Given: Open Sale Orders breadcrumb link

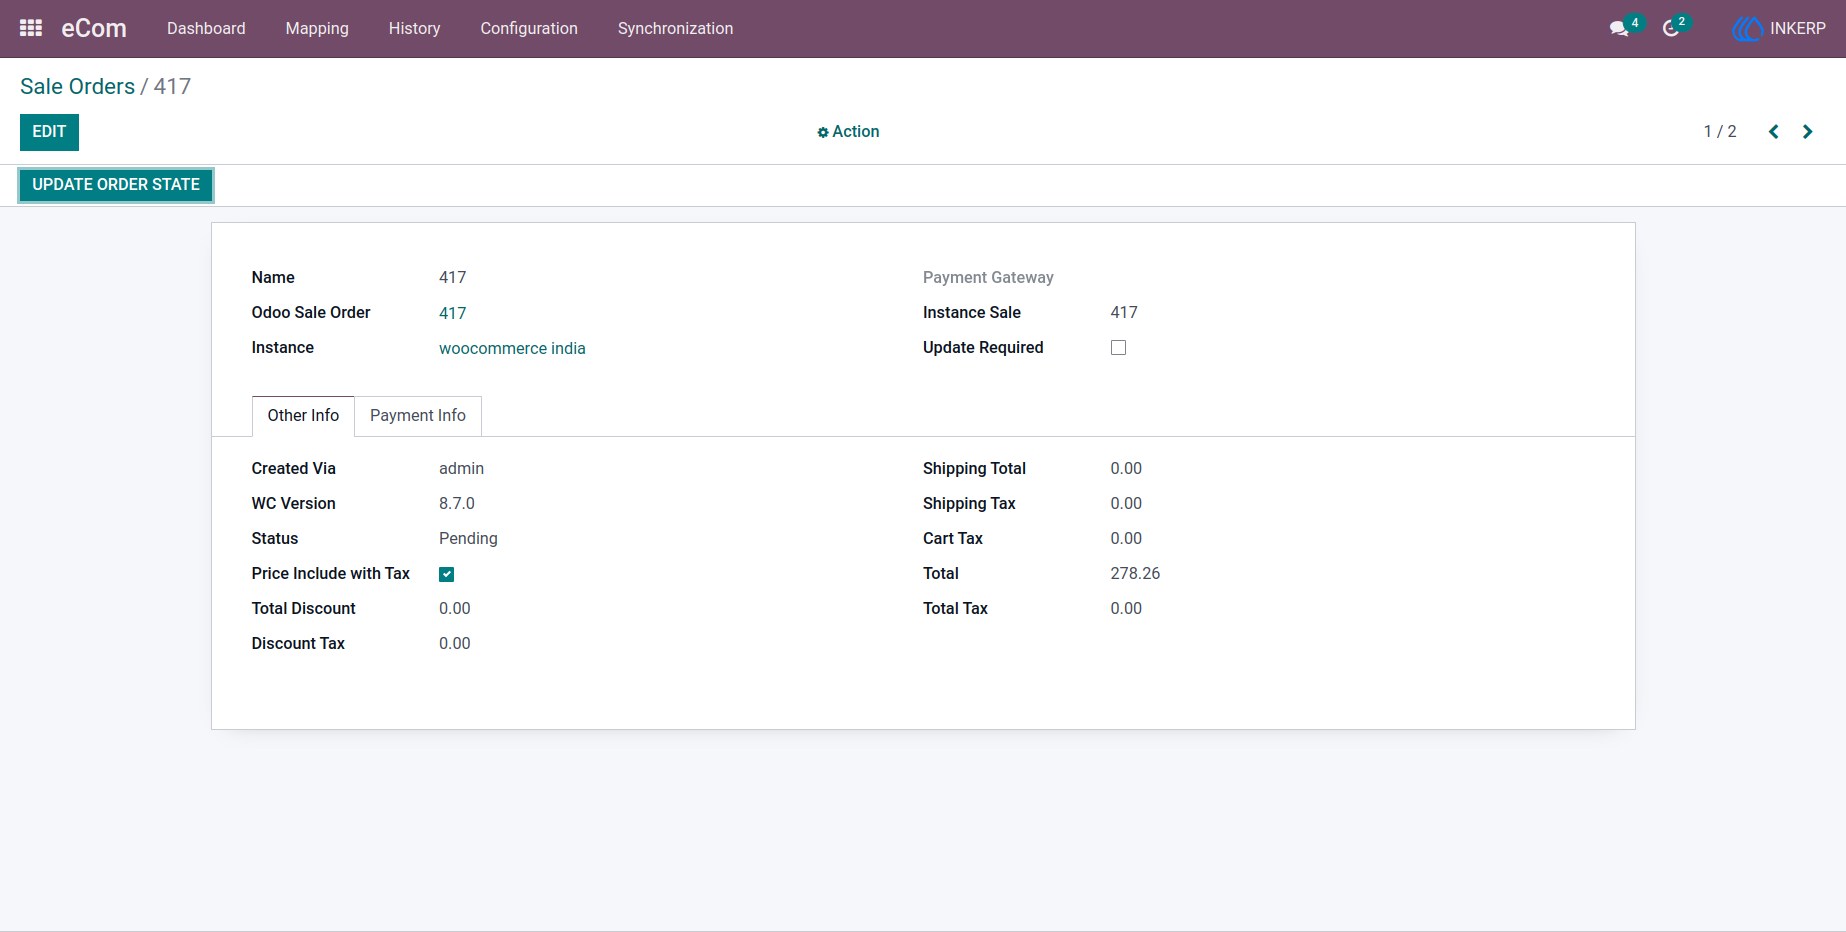Looking at the screenshot, I should (77, 87).
